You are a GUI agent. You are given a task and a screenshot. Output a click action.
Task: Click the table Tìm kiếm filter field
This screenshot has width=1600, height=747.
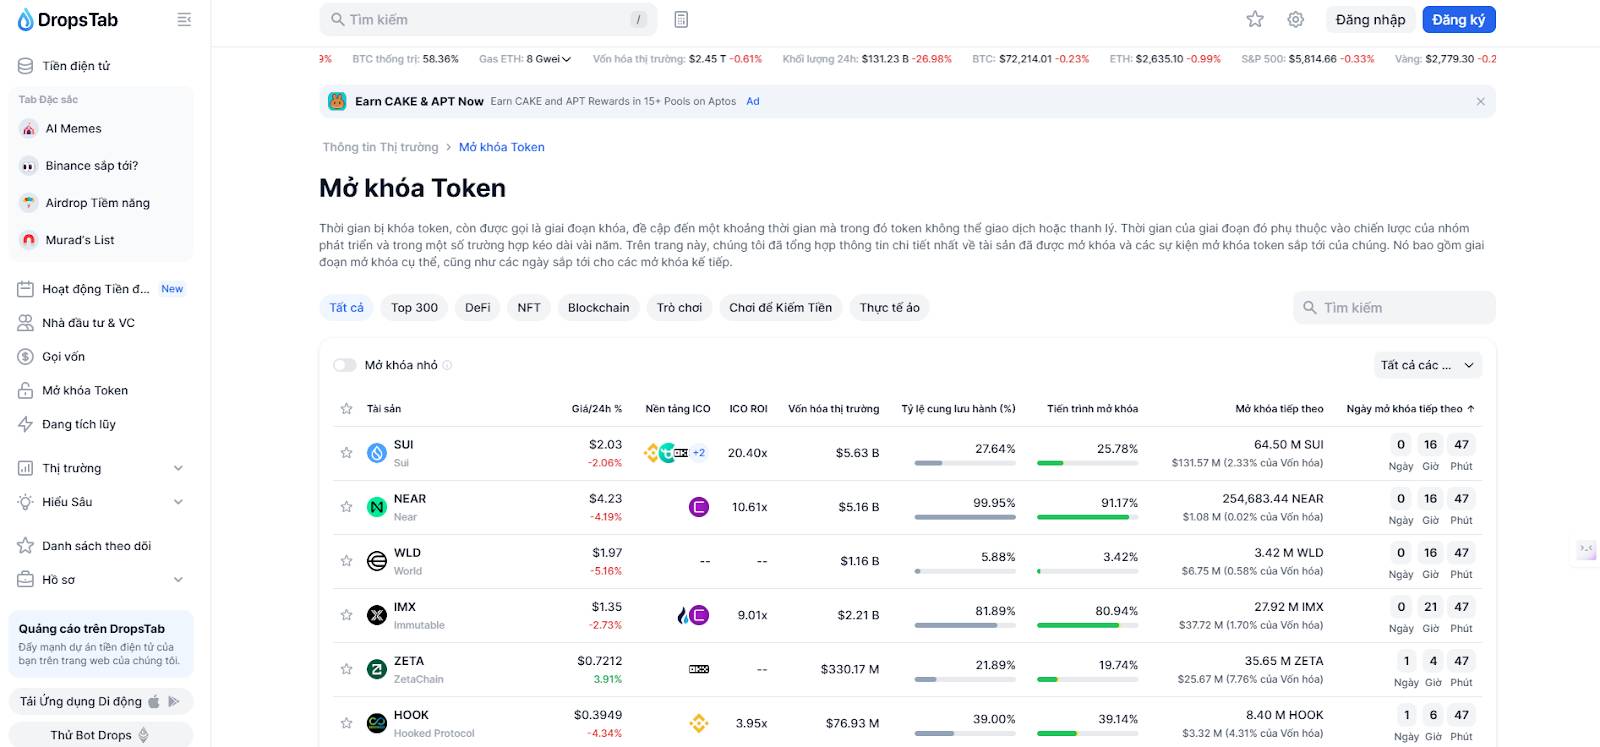coord(1394,308)
